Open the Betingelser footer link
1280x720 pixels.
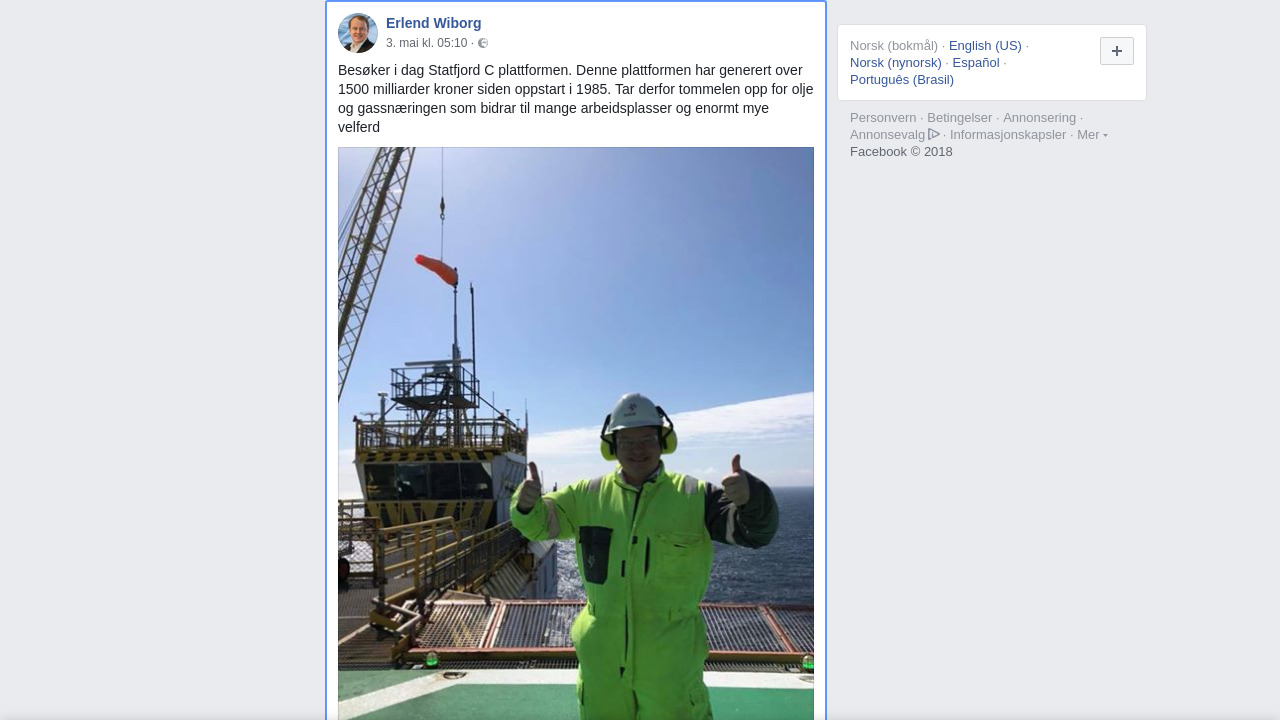tap(960, 118)
